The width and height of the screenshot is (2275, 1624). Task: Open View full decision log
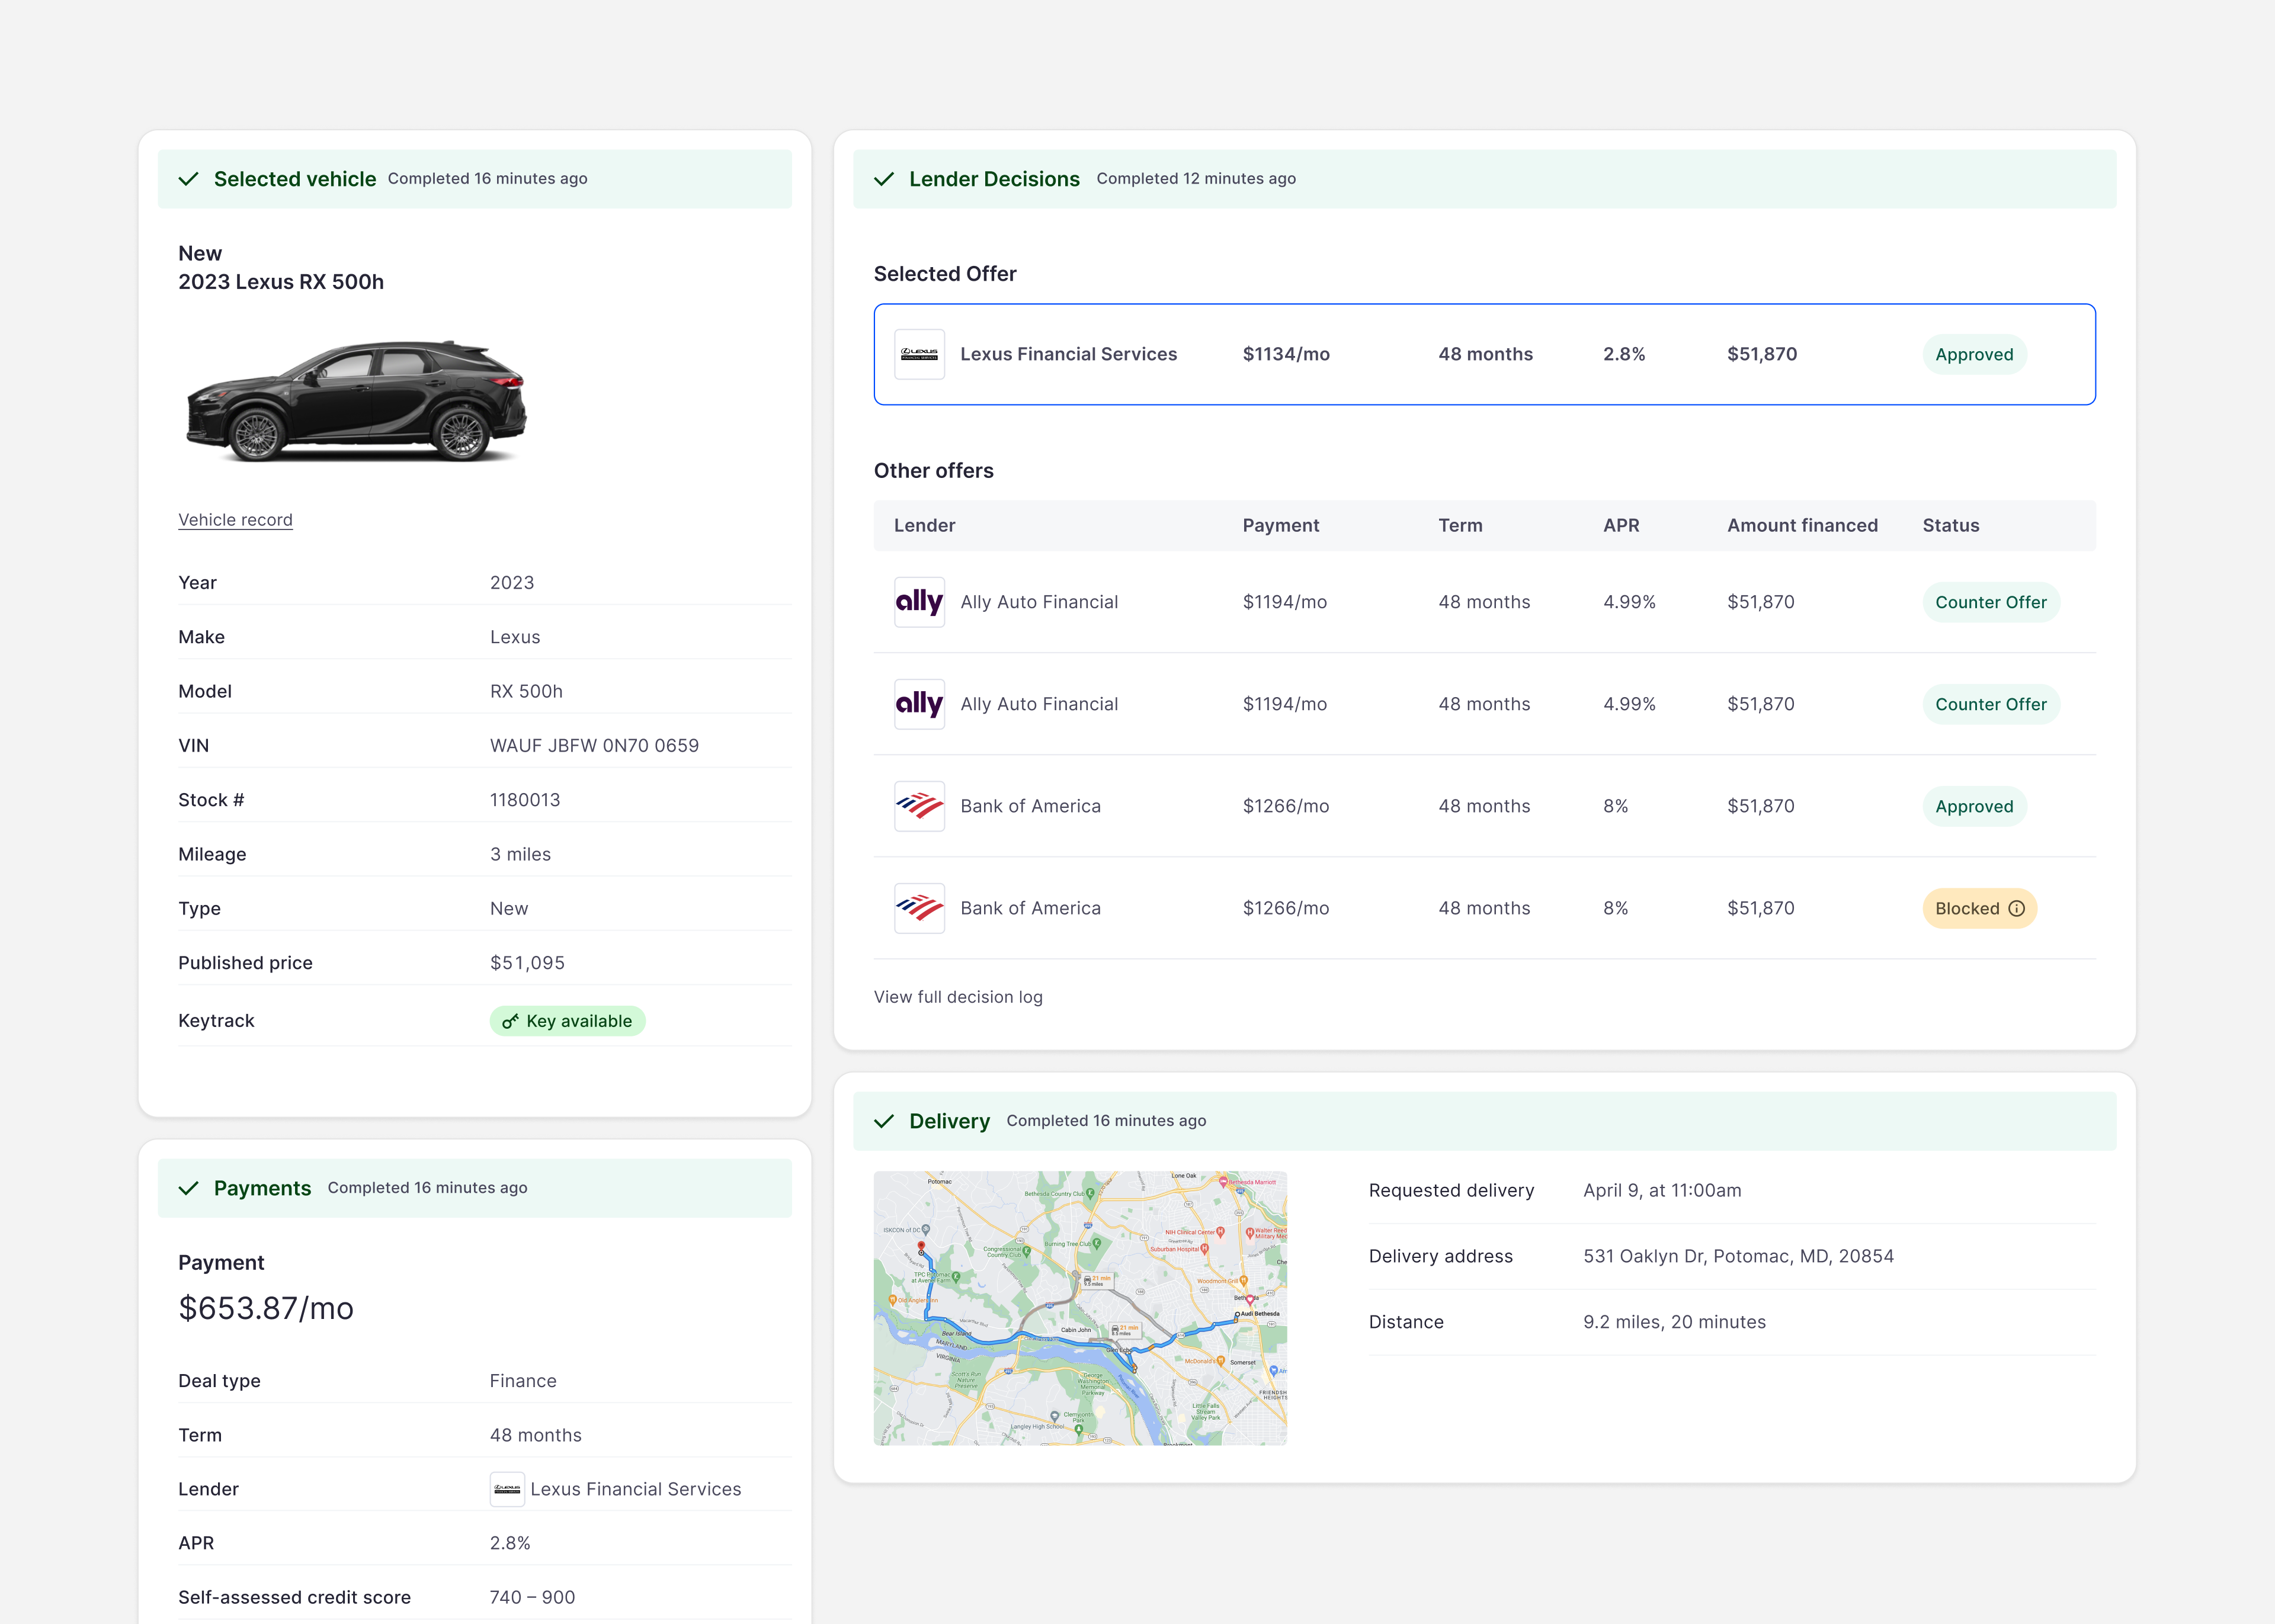point(957,997)
